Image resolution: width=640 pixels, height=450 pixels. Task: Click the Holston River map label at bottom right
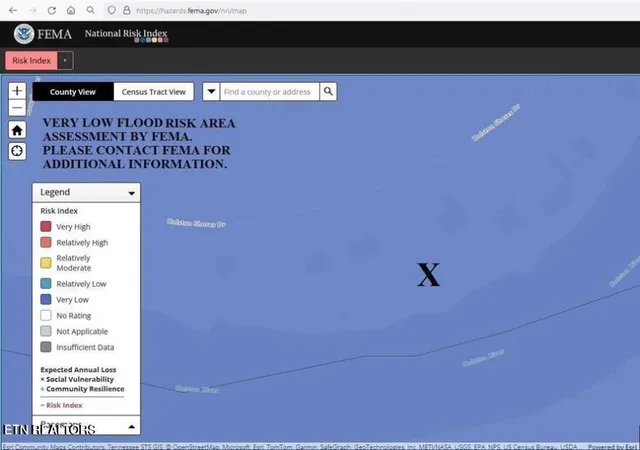[x=483, y=358]
